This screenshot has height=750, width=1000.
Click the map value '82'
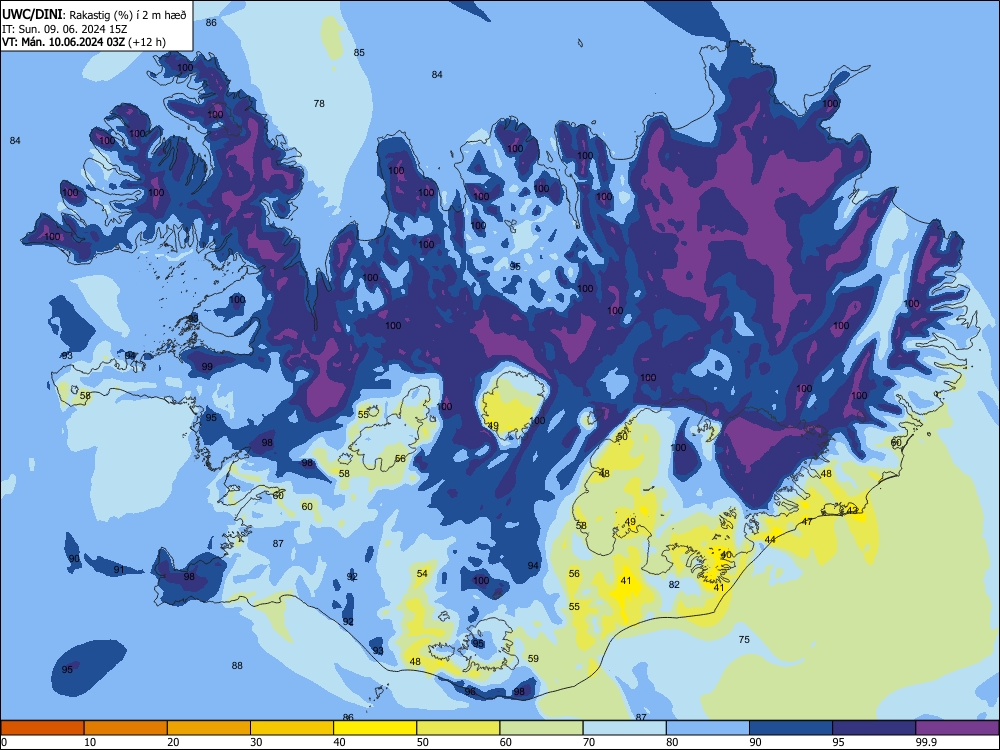coord(674,584)
